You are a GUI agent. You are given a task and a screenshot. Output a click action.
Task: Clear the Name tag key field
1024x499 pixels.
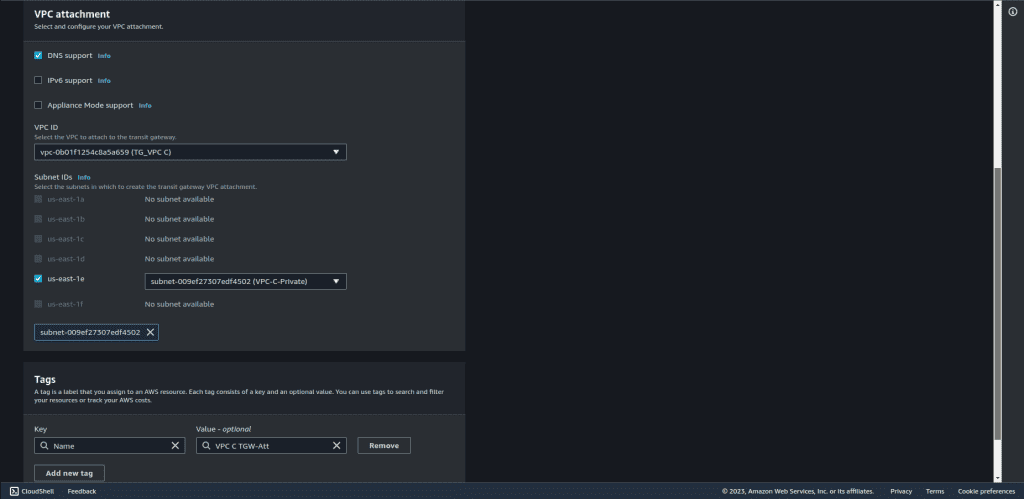175,446
